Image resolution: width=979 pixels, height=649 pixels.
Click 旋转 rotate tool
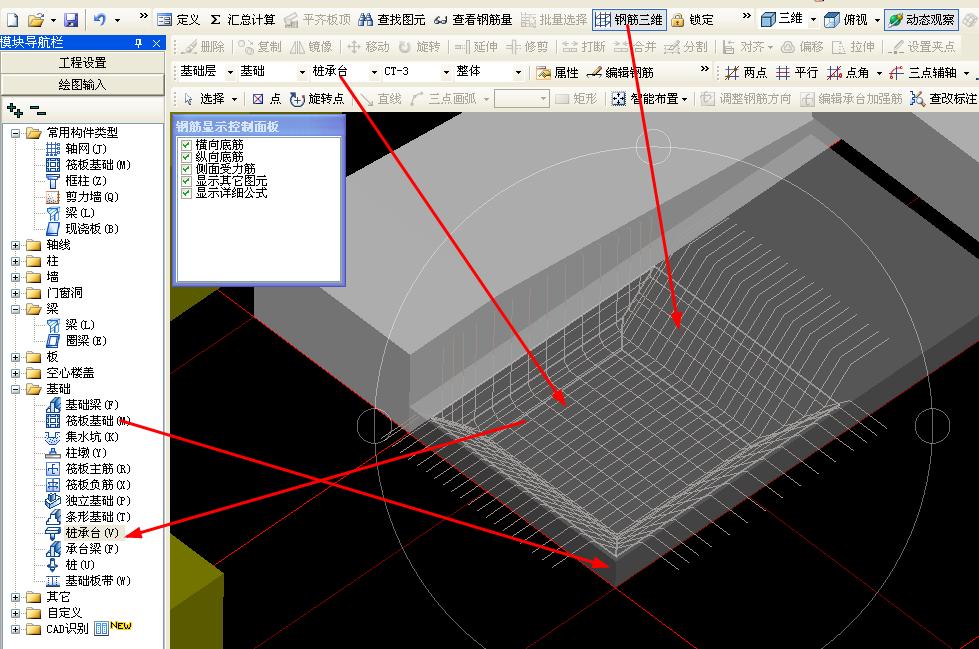420,47
